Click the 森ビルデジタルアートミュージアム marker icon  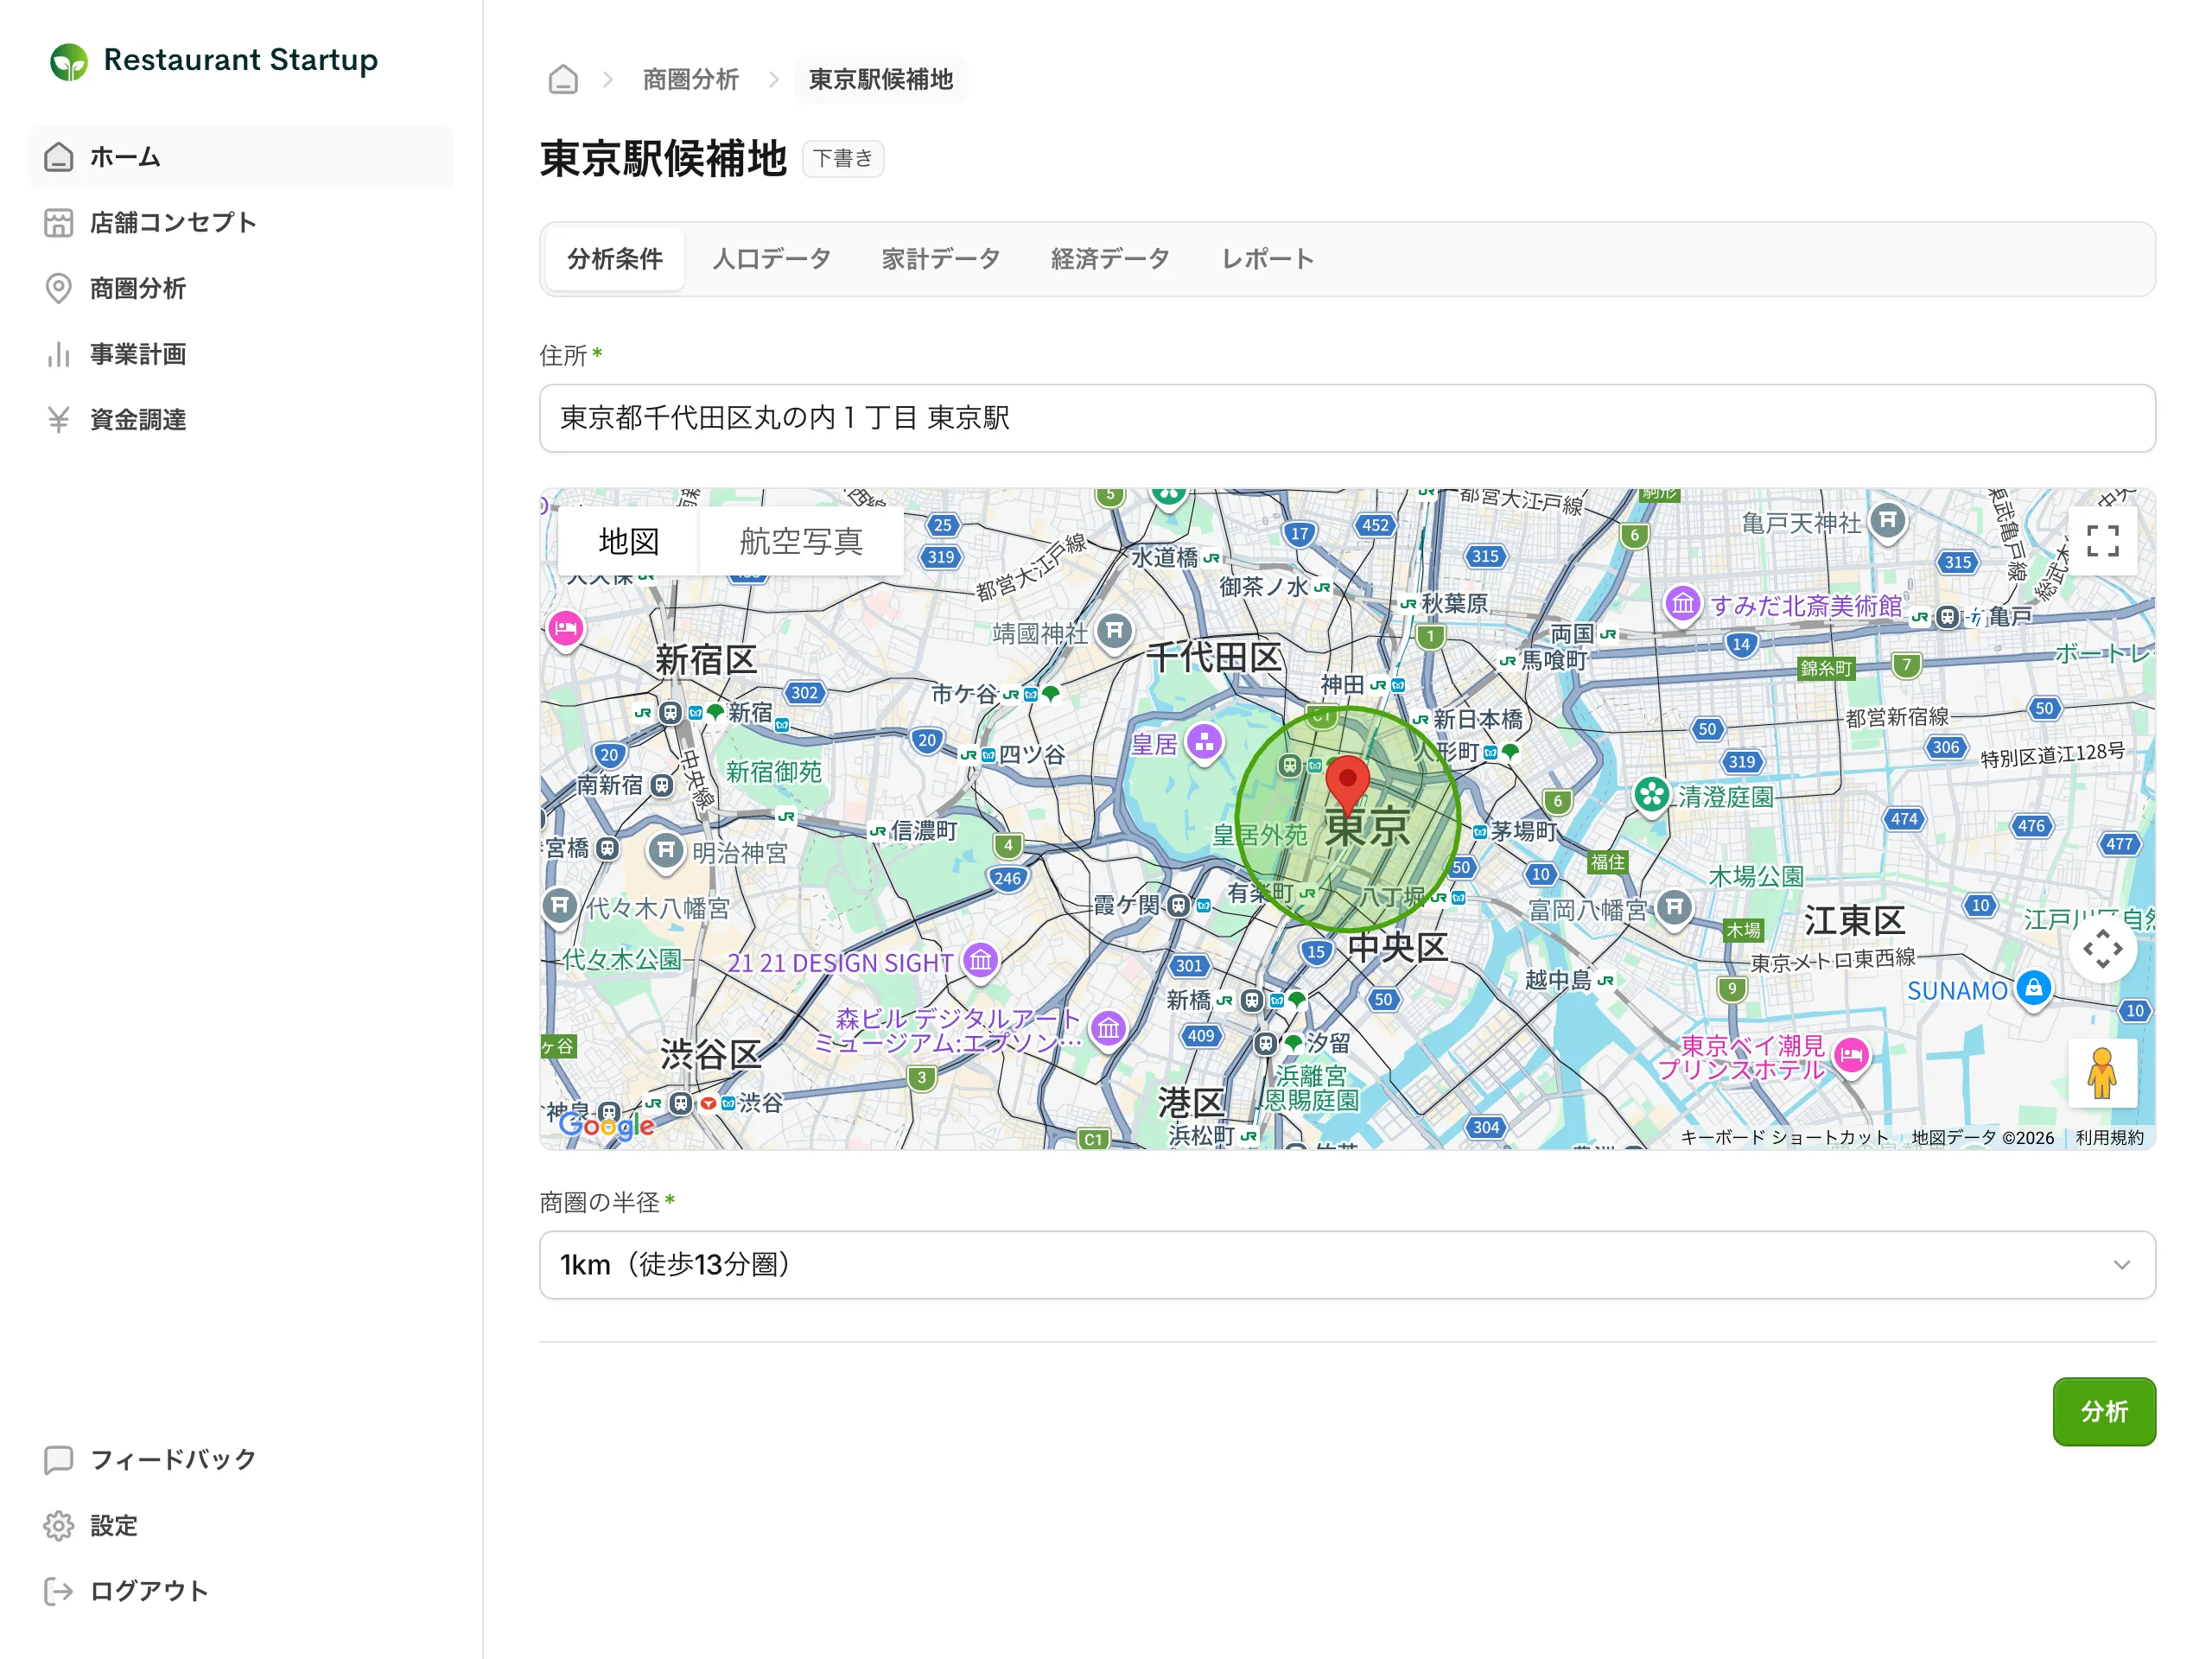pyautogui.click(x=1108, y=1028)
